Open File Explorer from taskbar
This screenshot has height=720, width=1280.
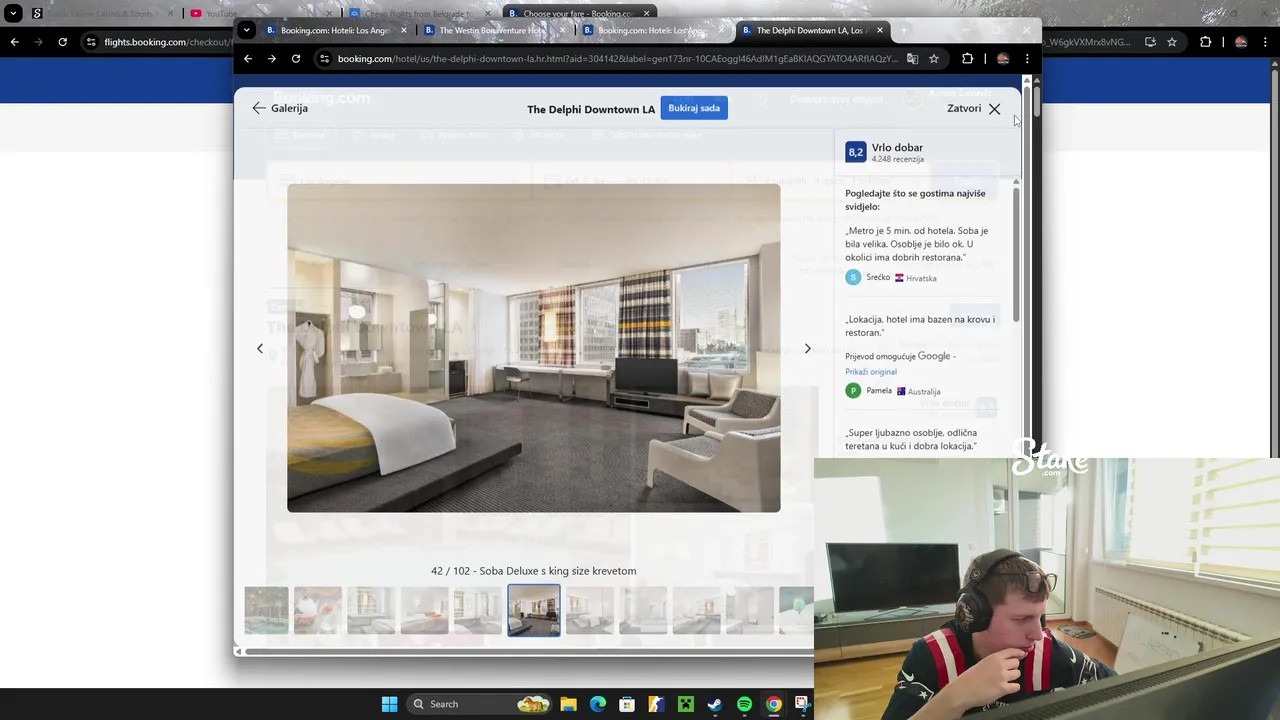tap(568, 704)
